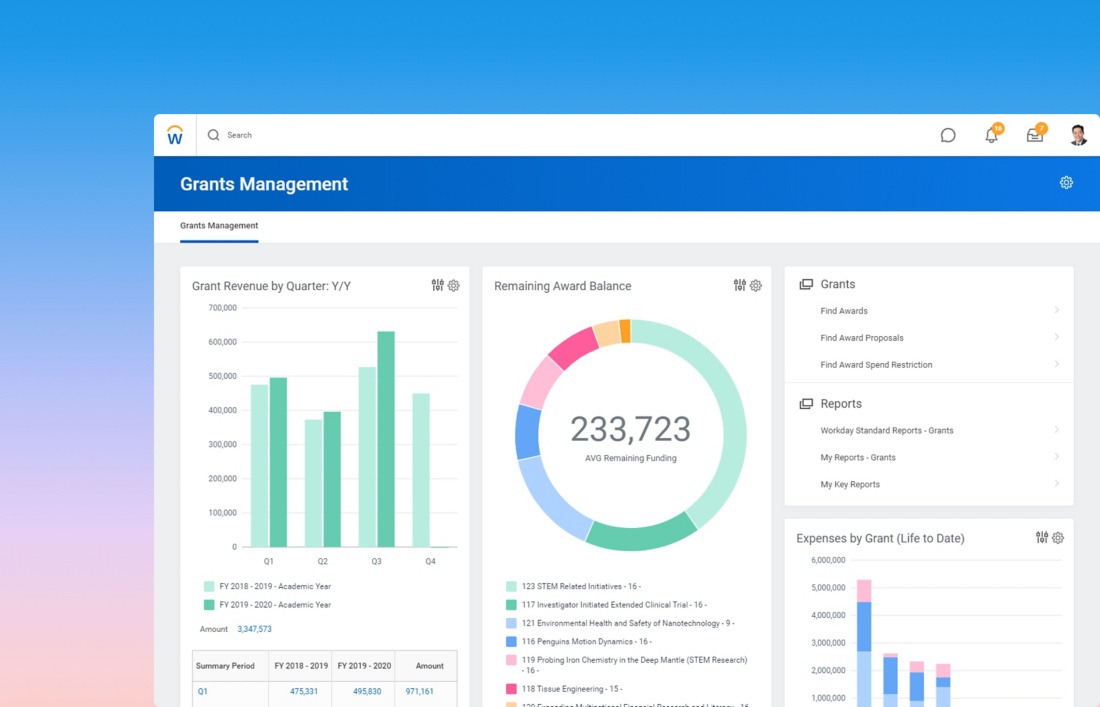1100x707 pixels.
Task: Expand the My Key Reports chevron
Action: pyautogui.click(x=1057, y=484)
